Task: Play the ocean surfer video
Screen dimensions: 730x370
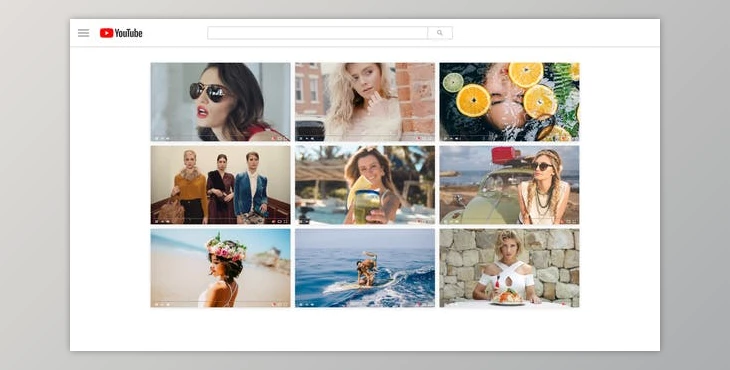Action: click(x=301, y=304)
